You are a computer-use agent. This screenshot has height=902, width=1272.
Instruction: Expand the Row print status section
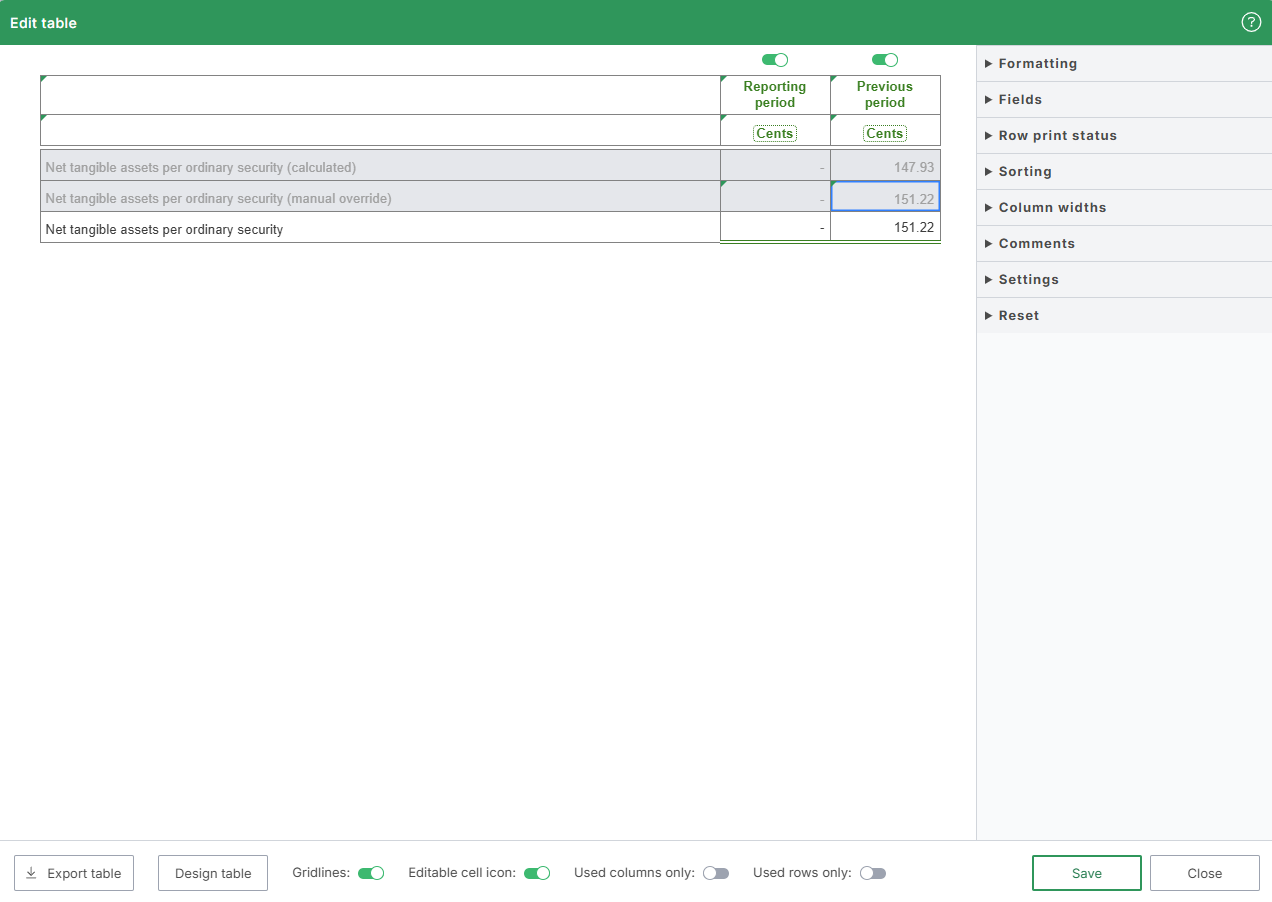(1057, 135)
